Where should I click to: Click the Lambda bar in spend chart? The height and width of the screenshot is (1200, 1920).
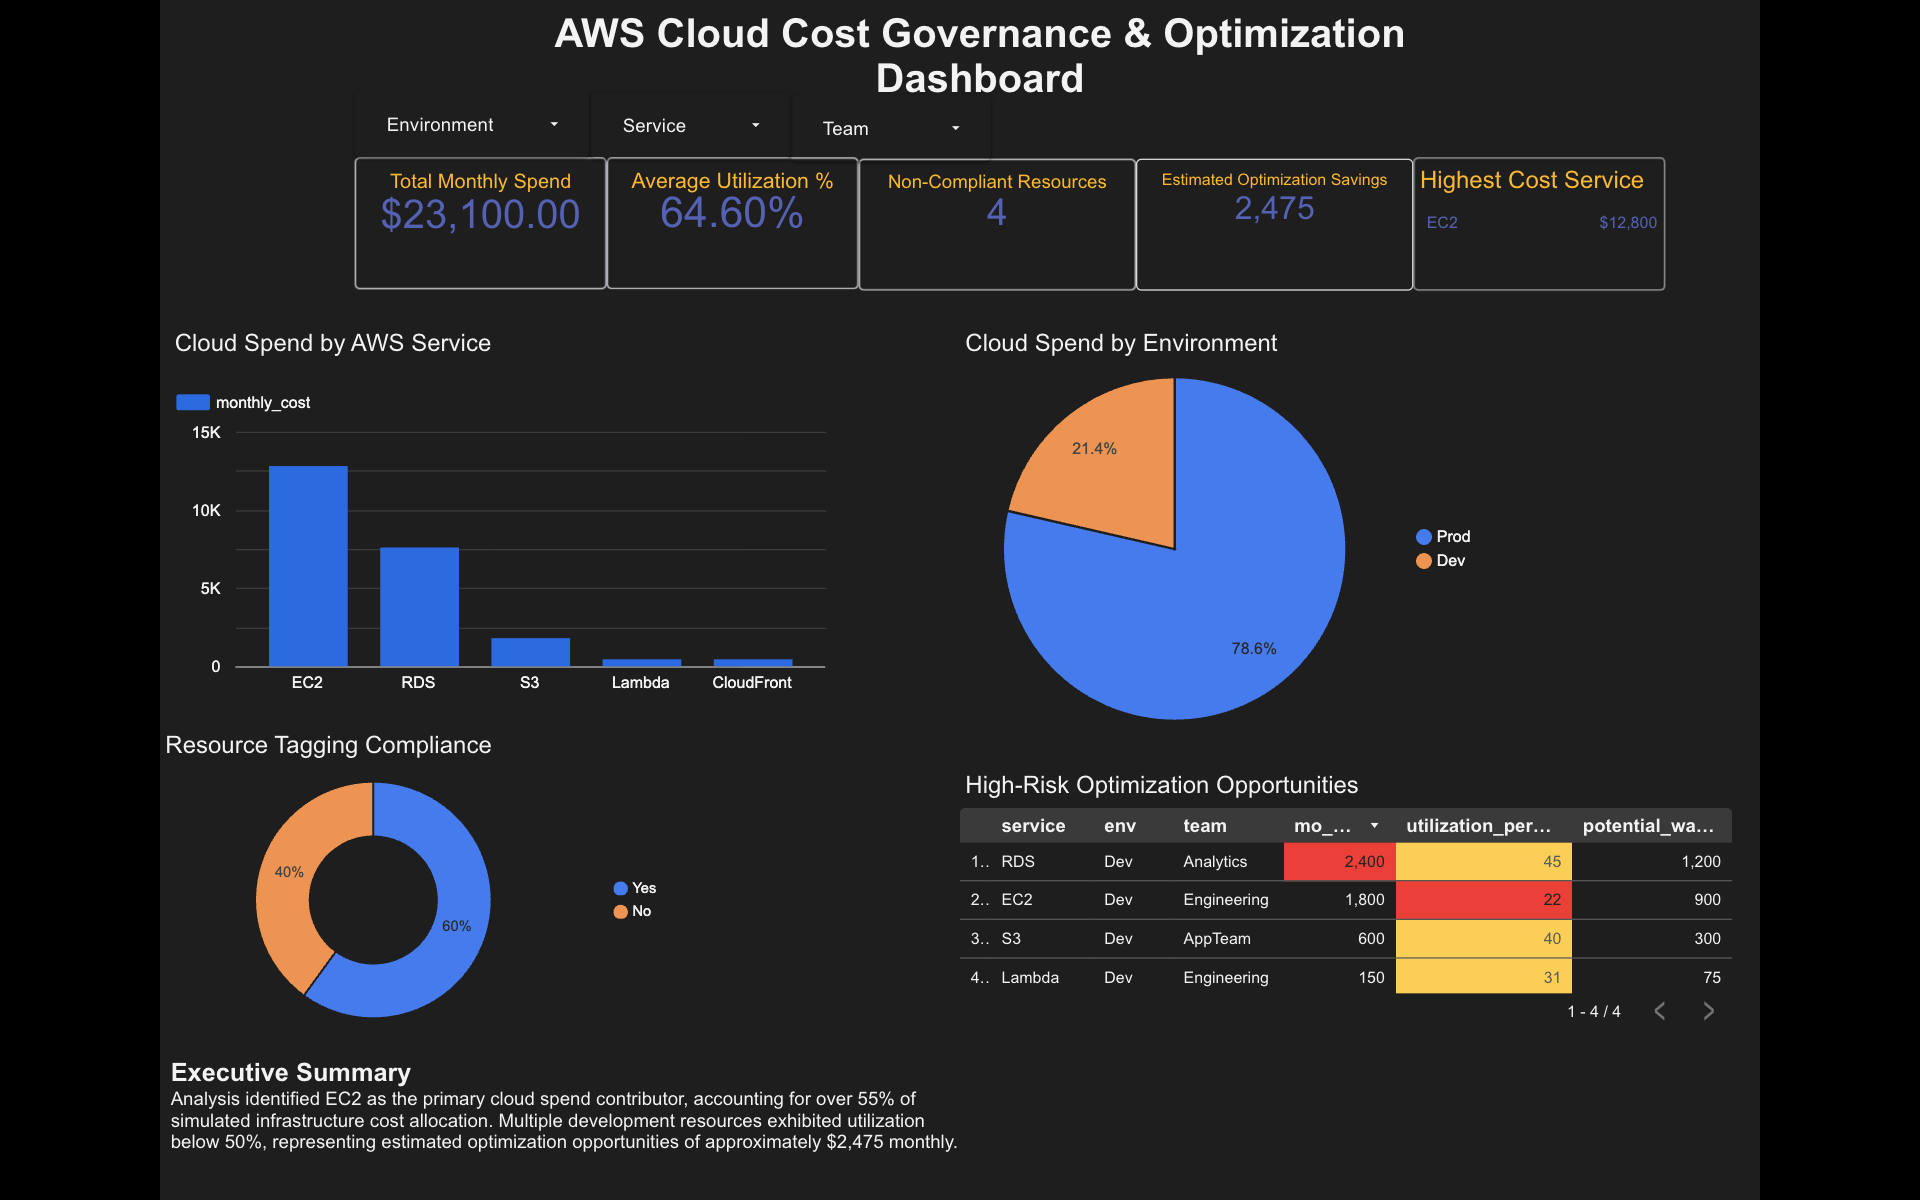pos(641,663)
